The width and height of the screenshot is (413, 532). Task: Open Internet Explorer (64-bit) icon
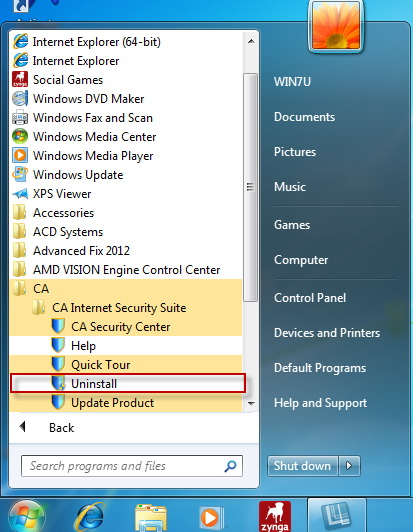[x=20, y=42]
